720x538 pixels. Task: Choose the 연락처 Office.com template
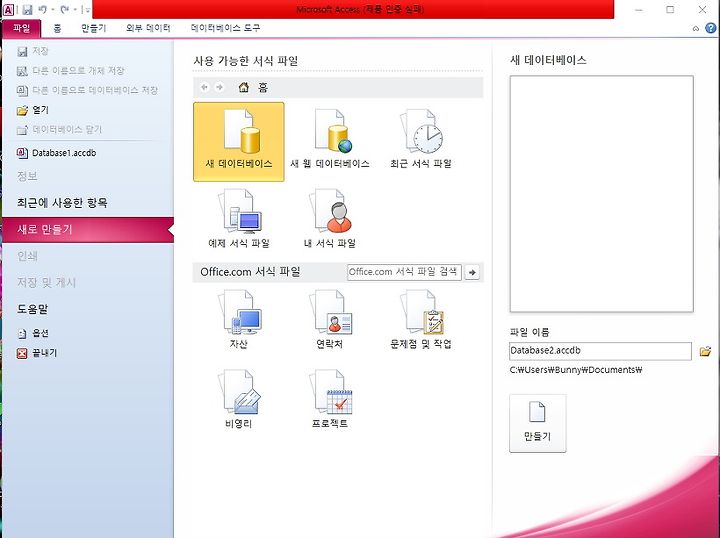[330, 319]
